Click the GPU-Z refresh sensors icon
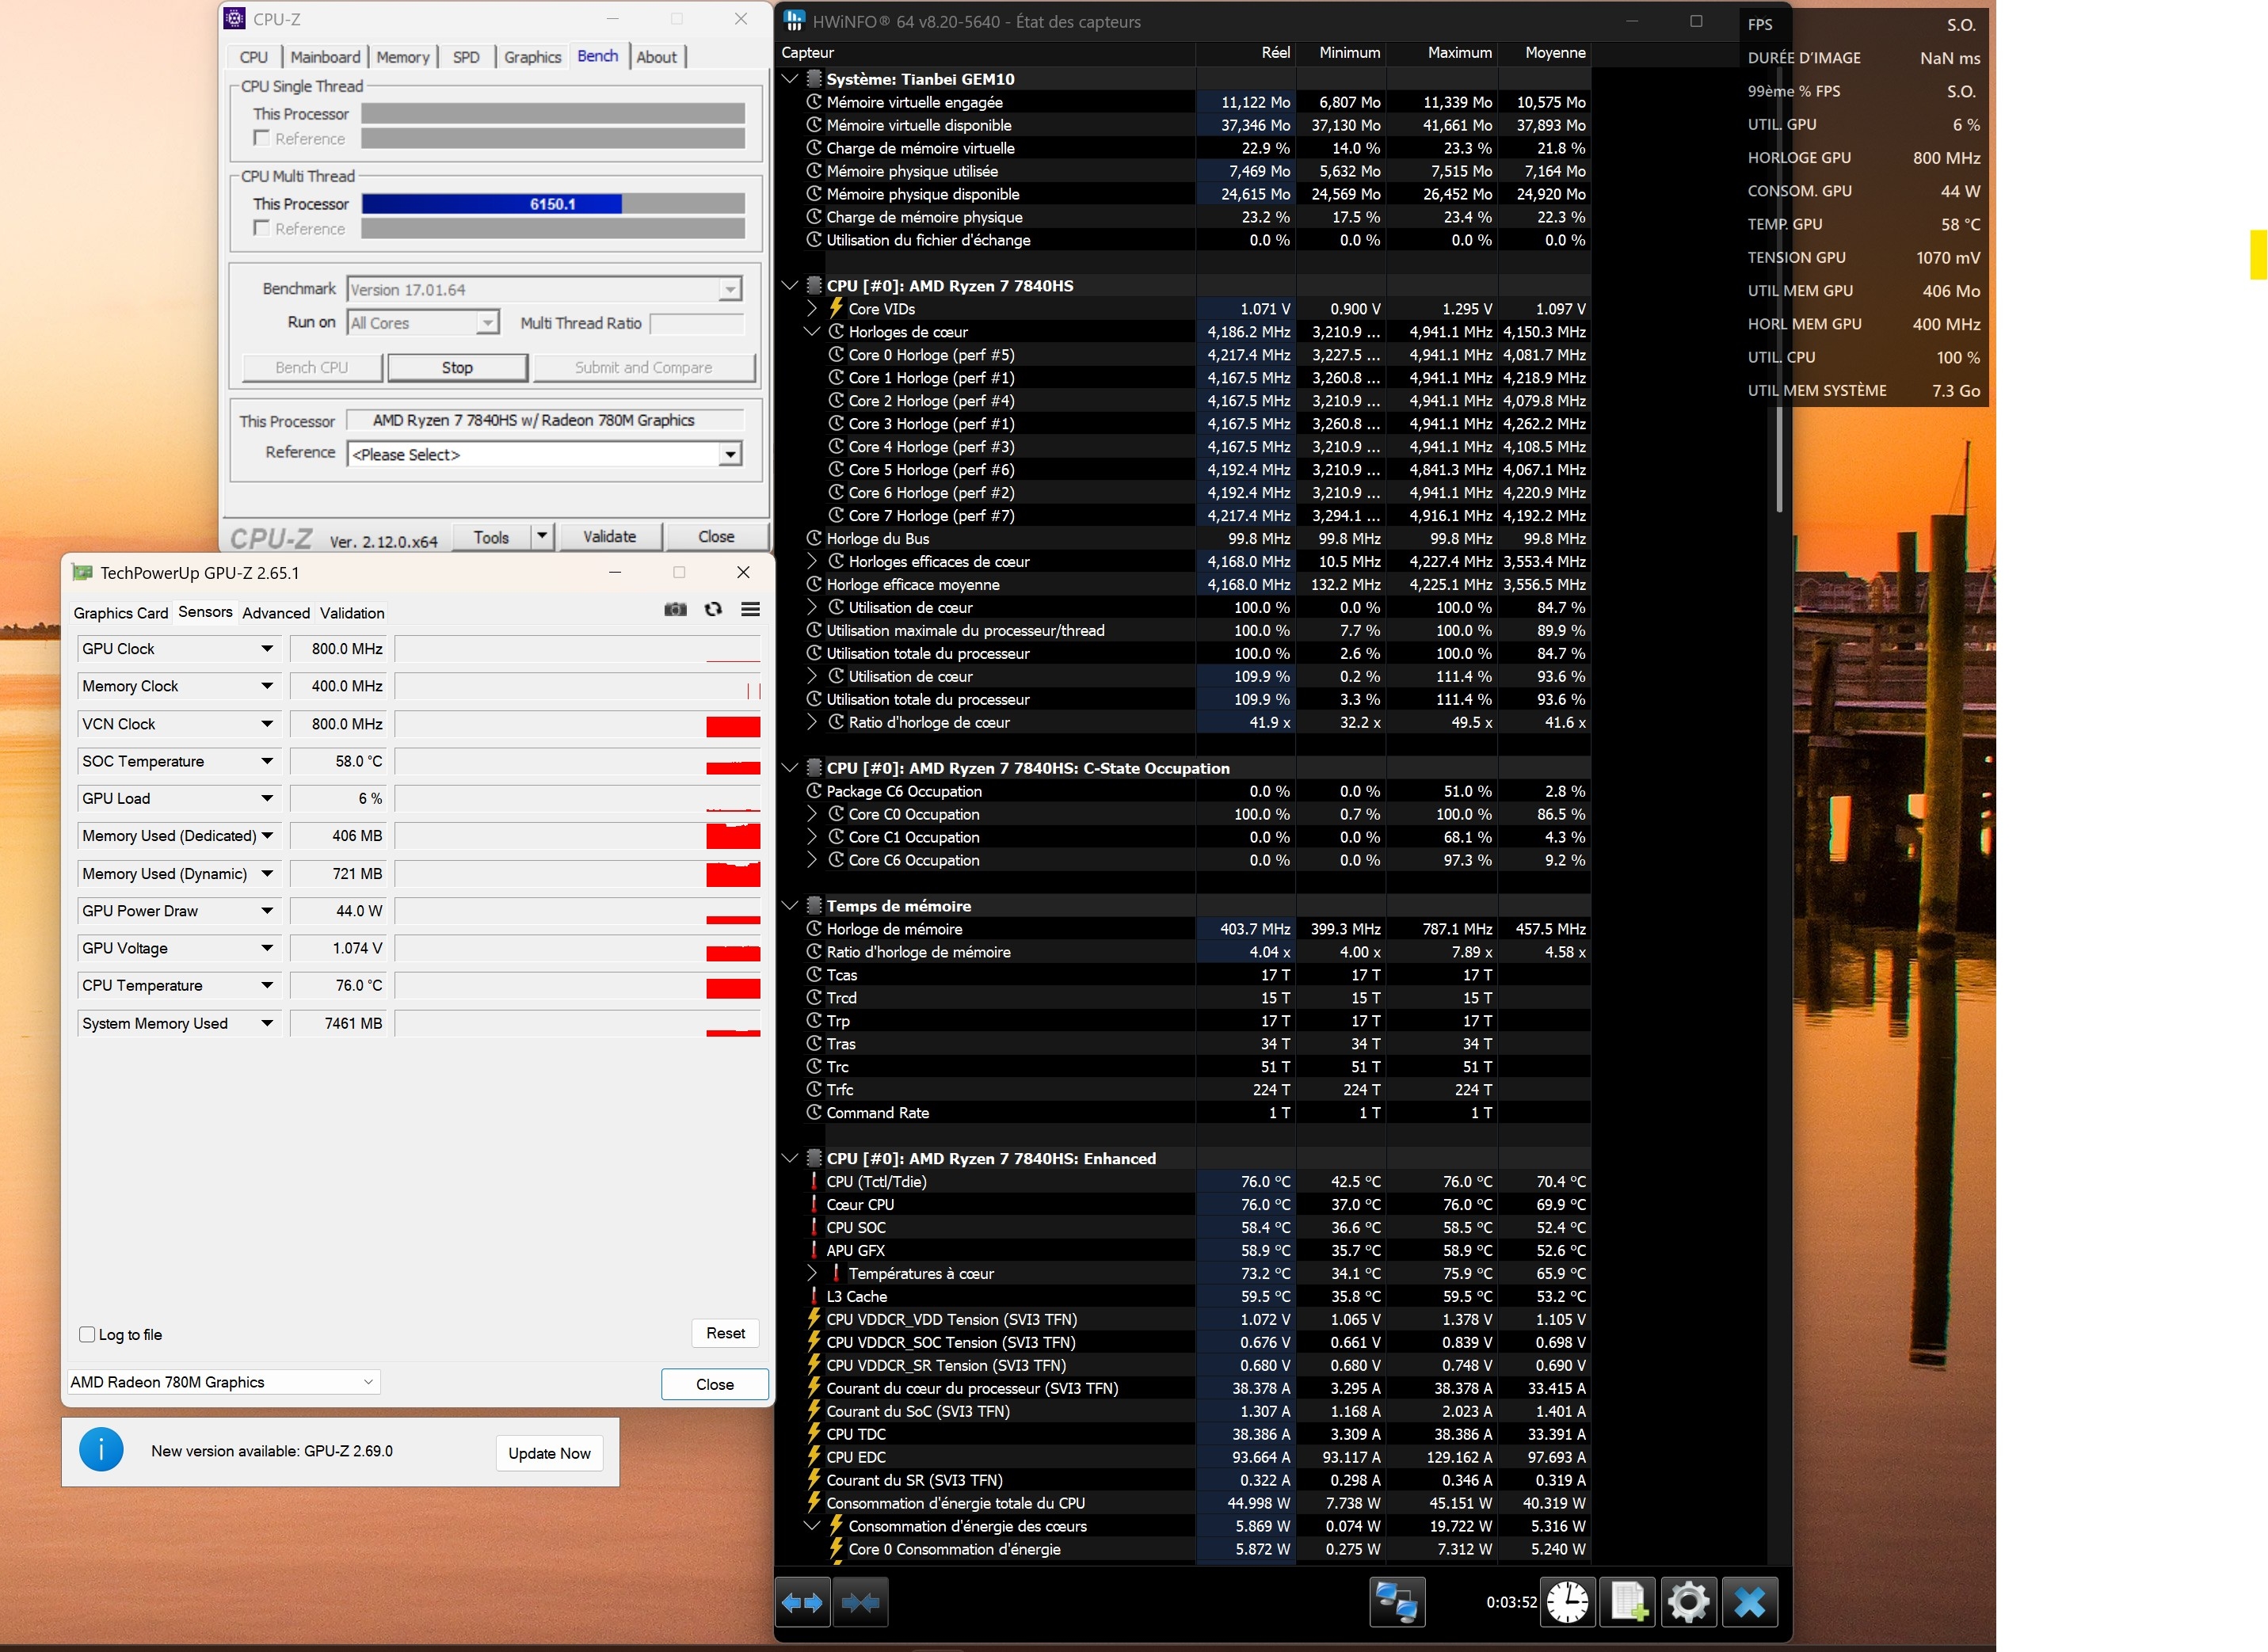 [x=713, y=609]
